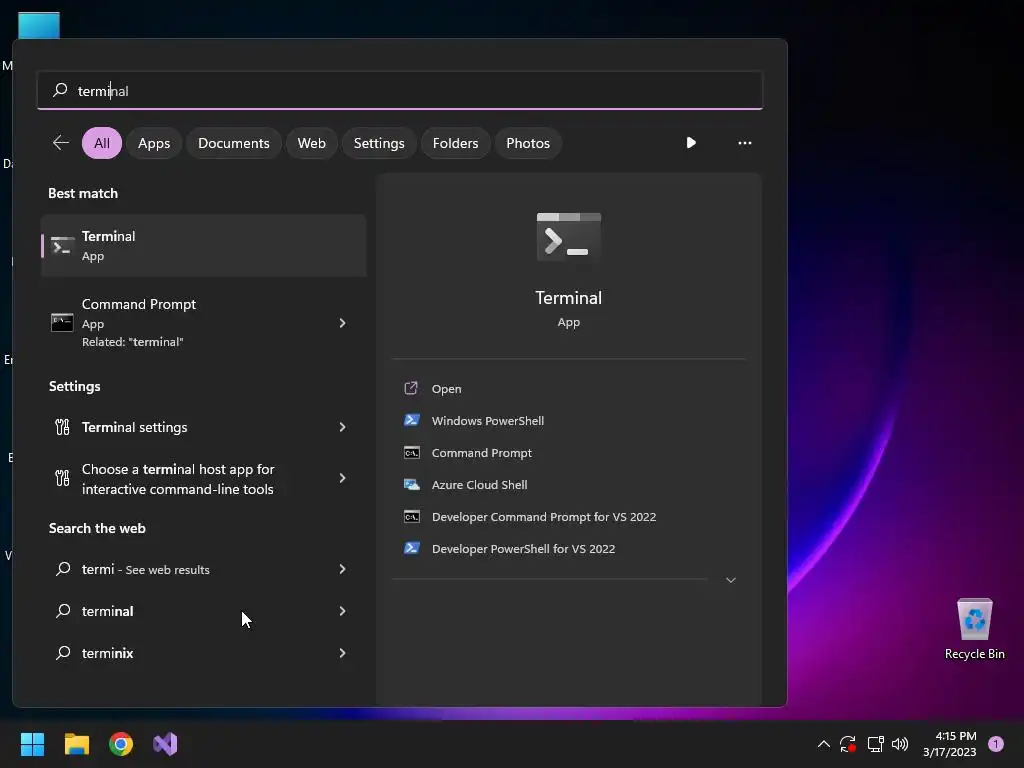Switch to the Apps filter tab
The height and width of the screenshot is (768, 1024).
point(154,143)
